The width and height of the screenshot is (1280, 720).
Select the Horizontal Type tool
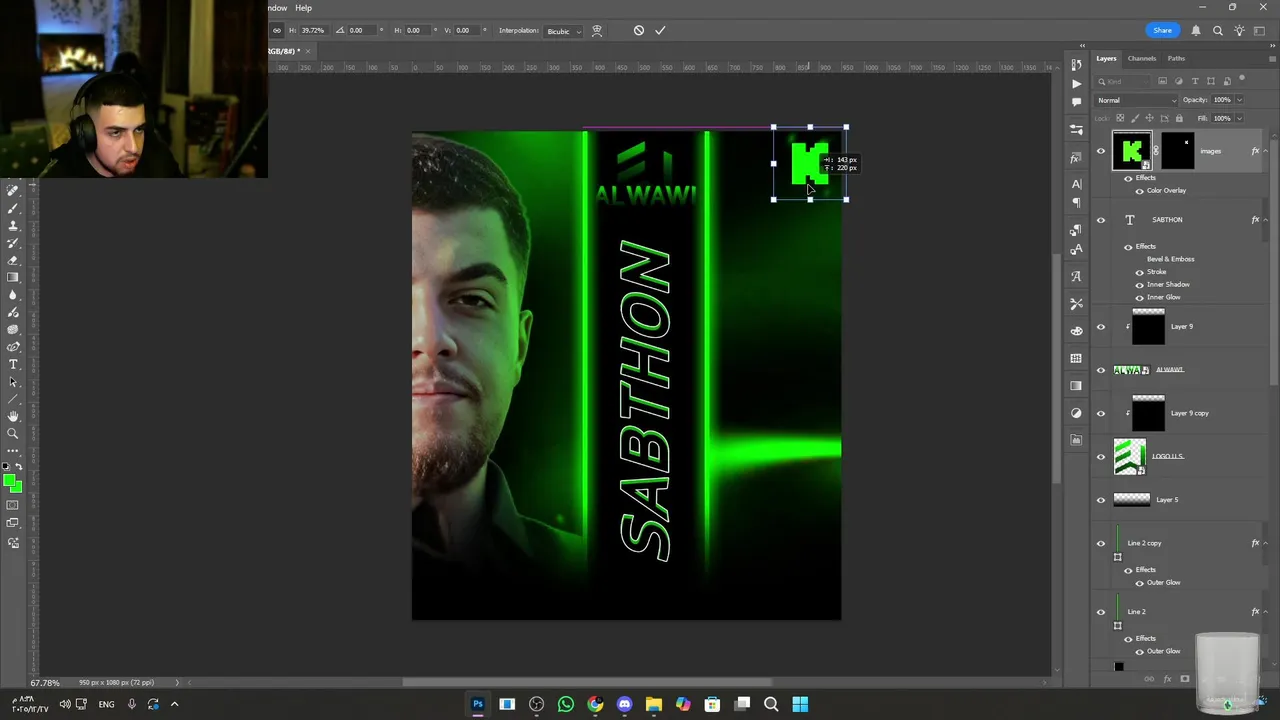tap(13, 364)
